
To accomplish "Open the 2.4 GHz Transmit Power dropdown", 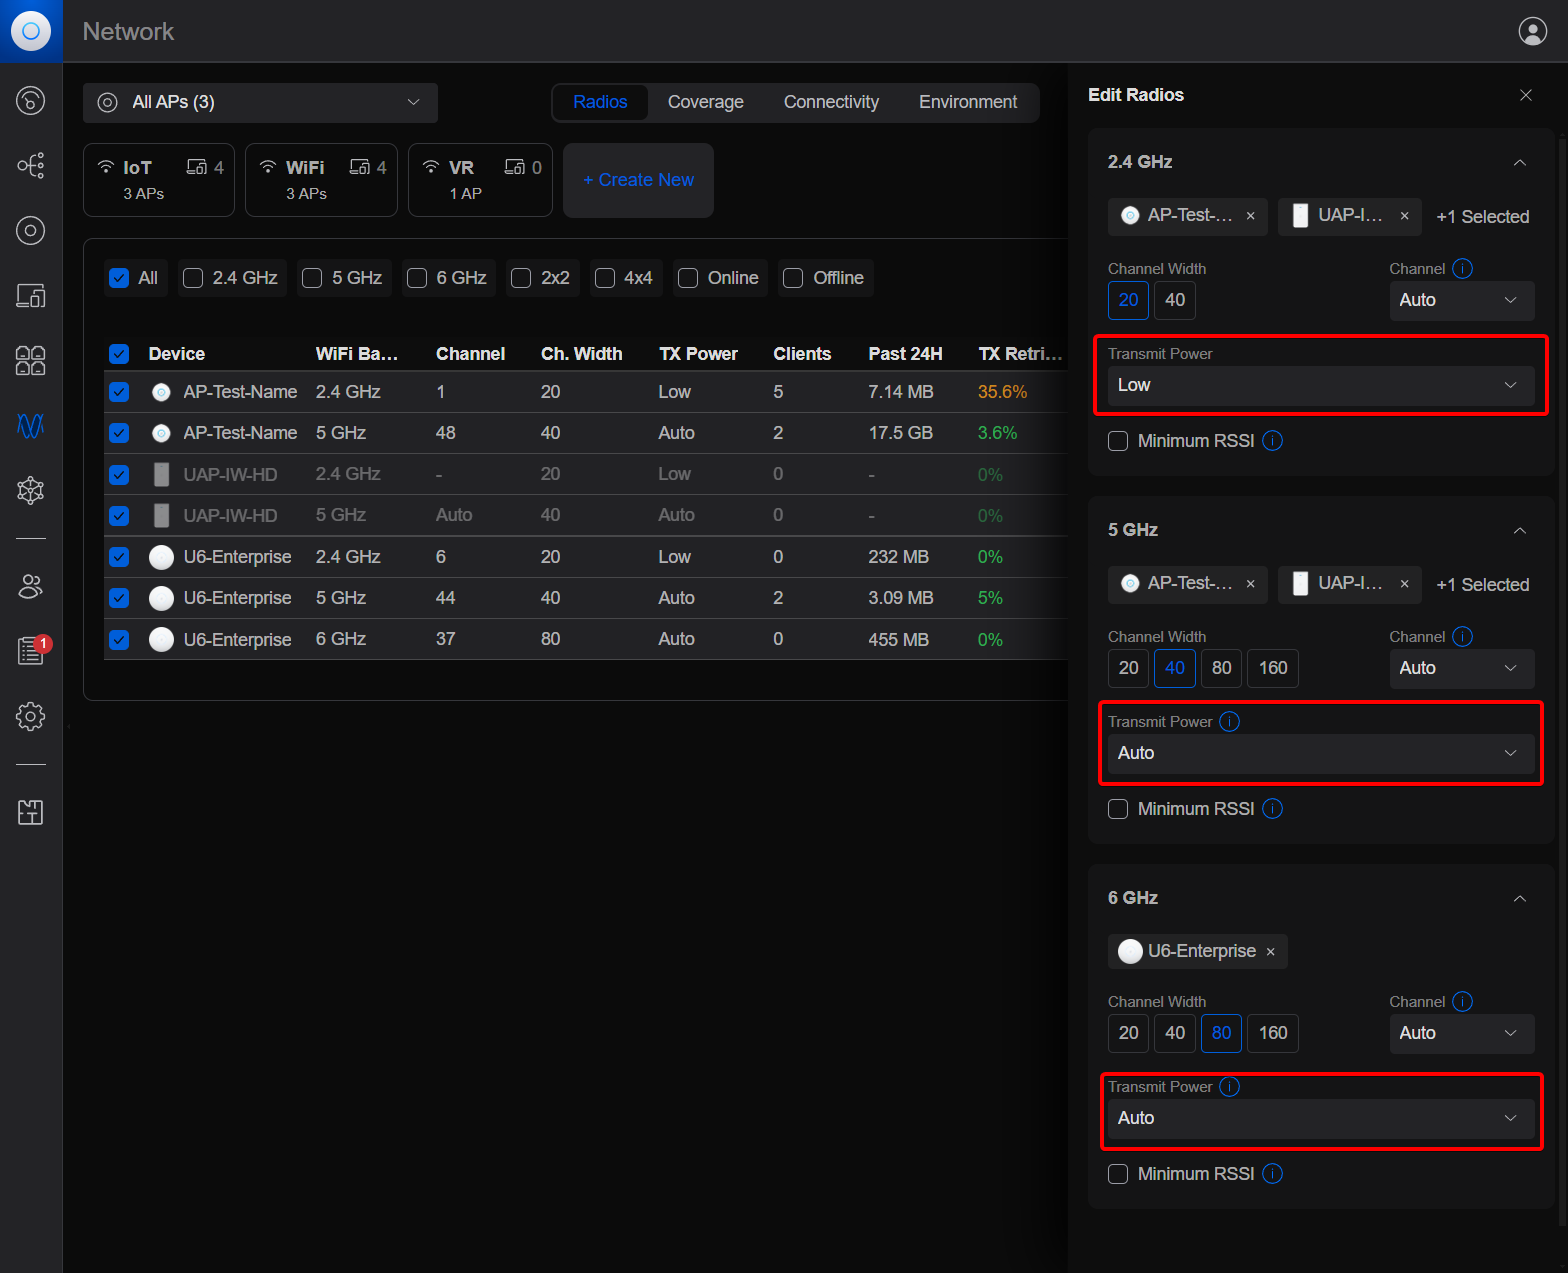I will [x=1321, y=386].
